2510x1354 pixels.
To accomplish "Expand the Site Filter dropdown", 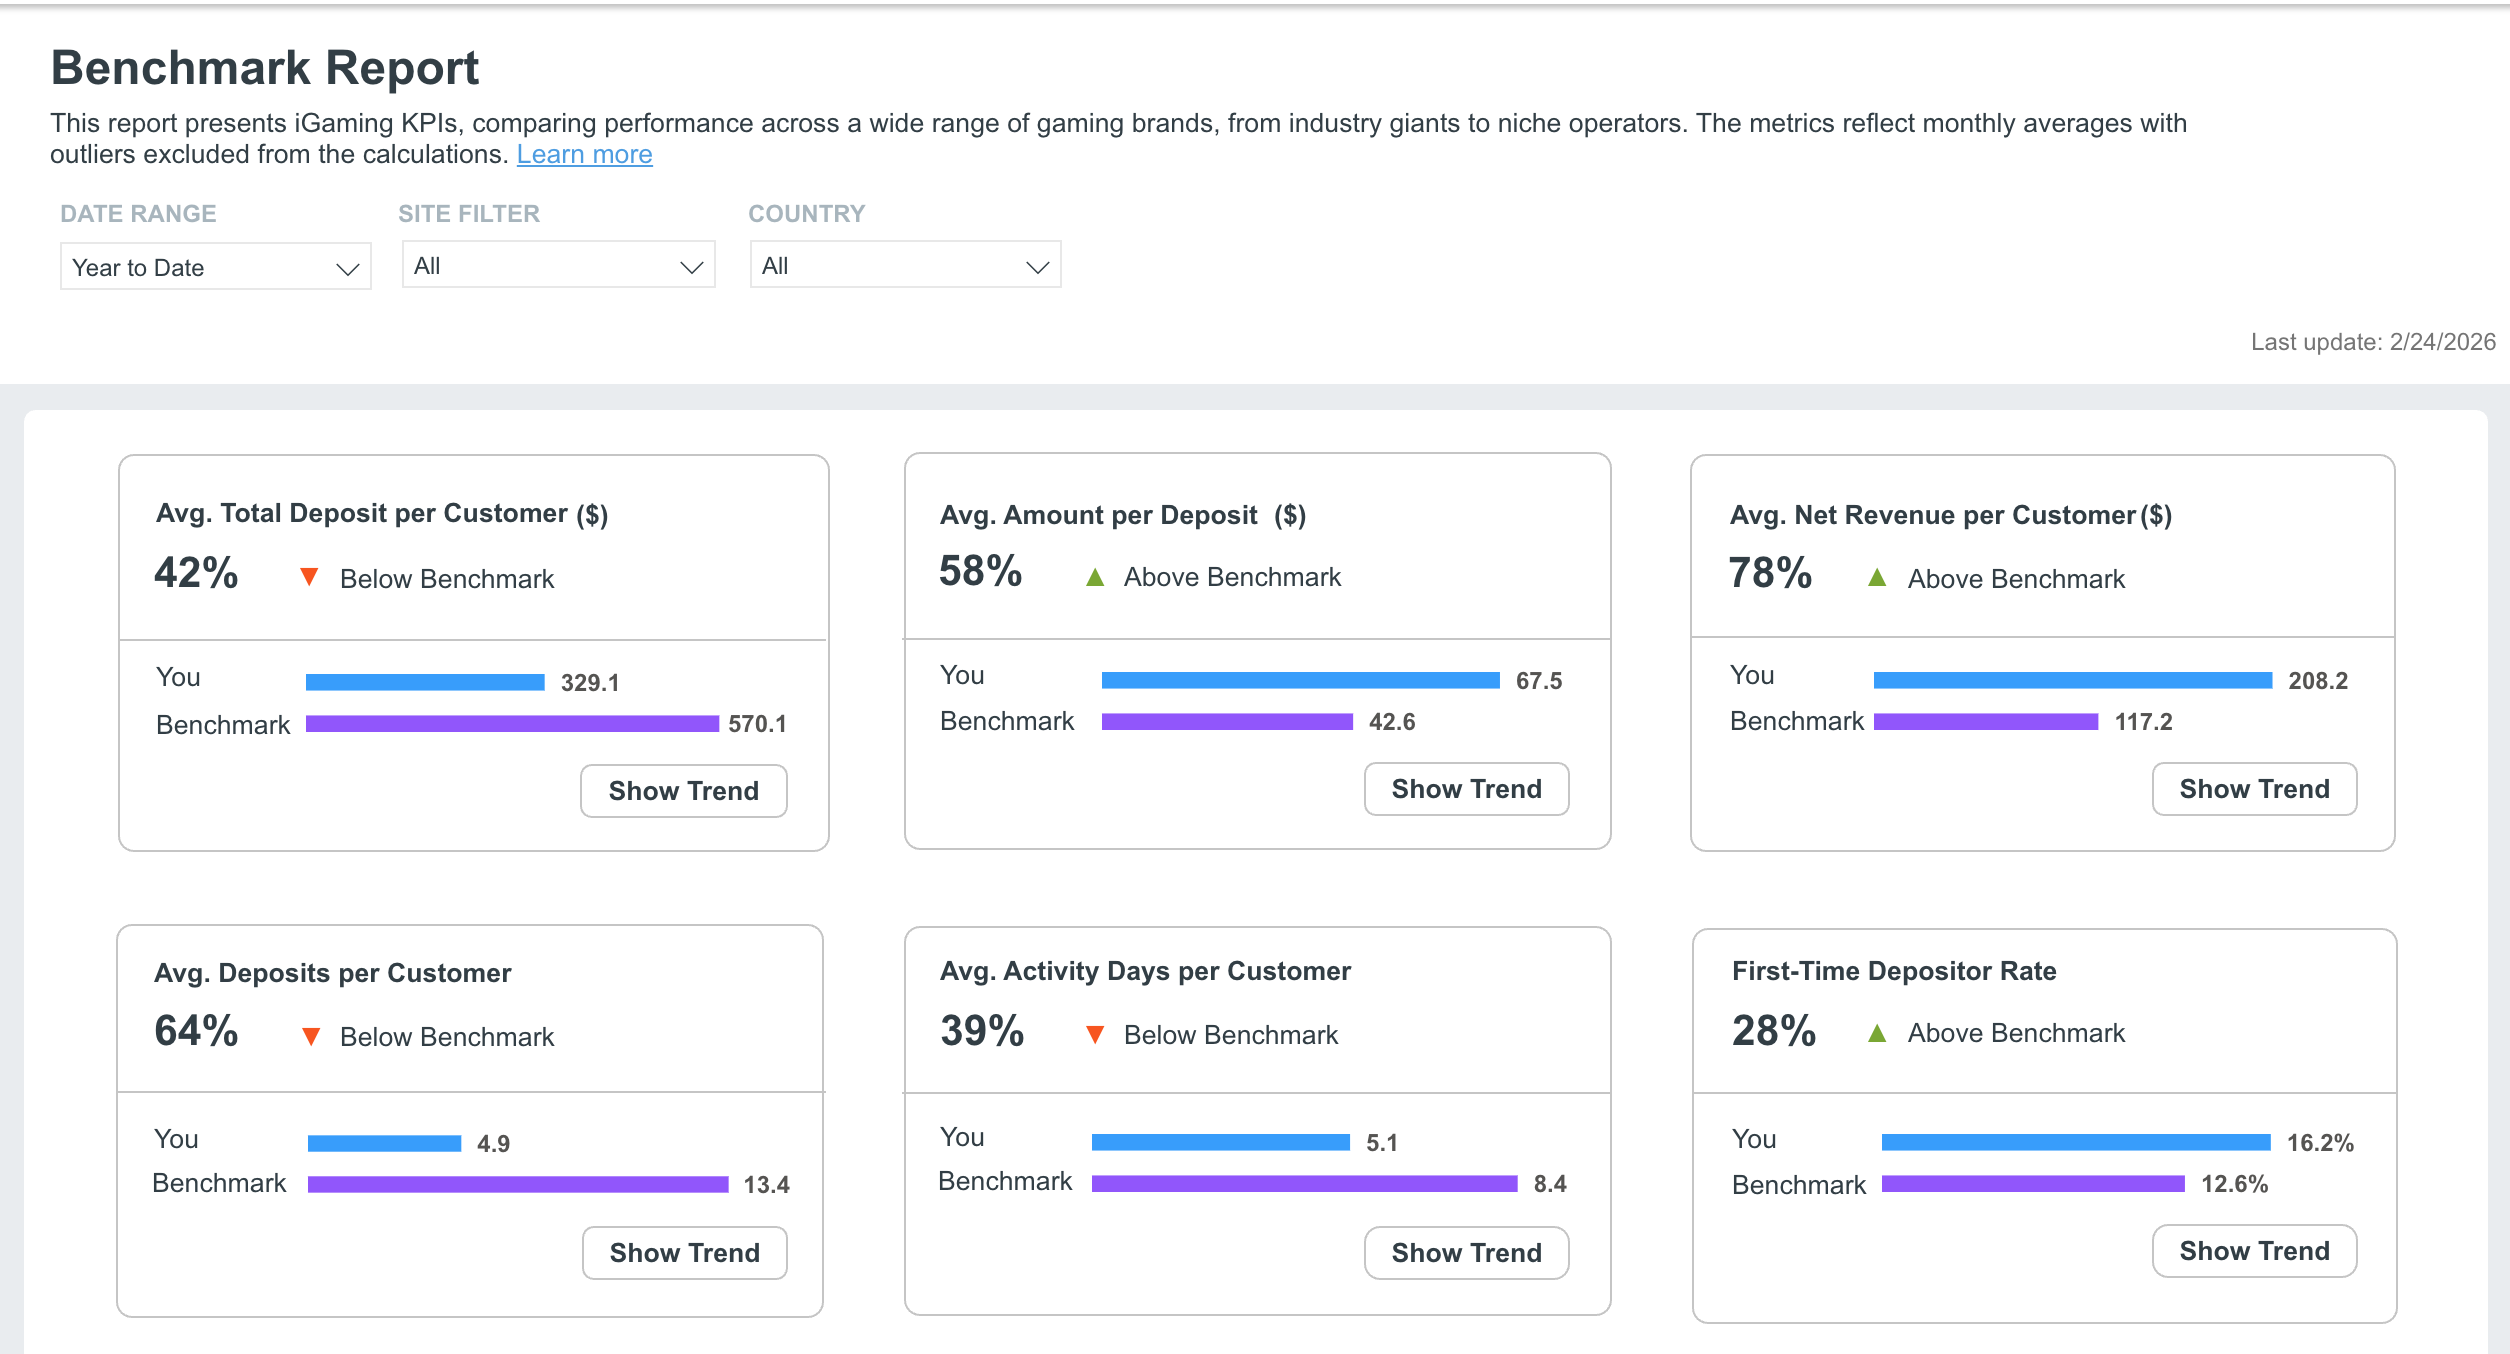I will point(558,265).
